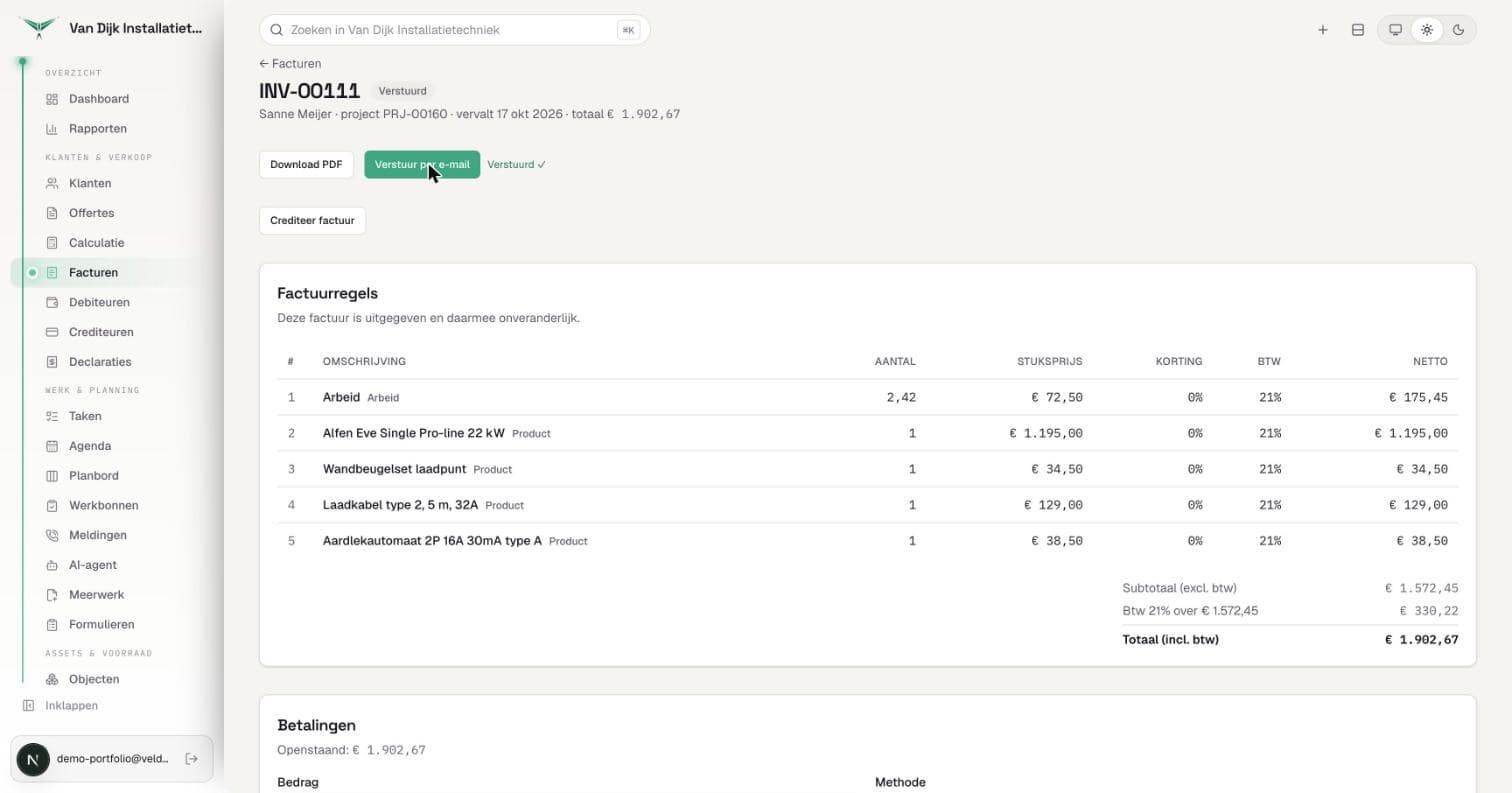
Task: Focus the Zoeken in Van Dijk search field
Action: coord(454,30)
